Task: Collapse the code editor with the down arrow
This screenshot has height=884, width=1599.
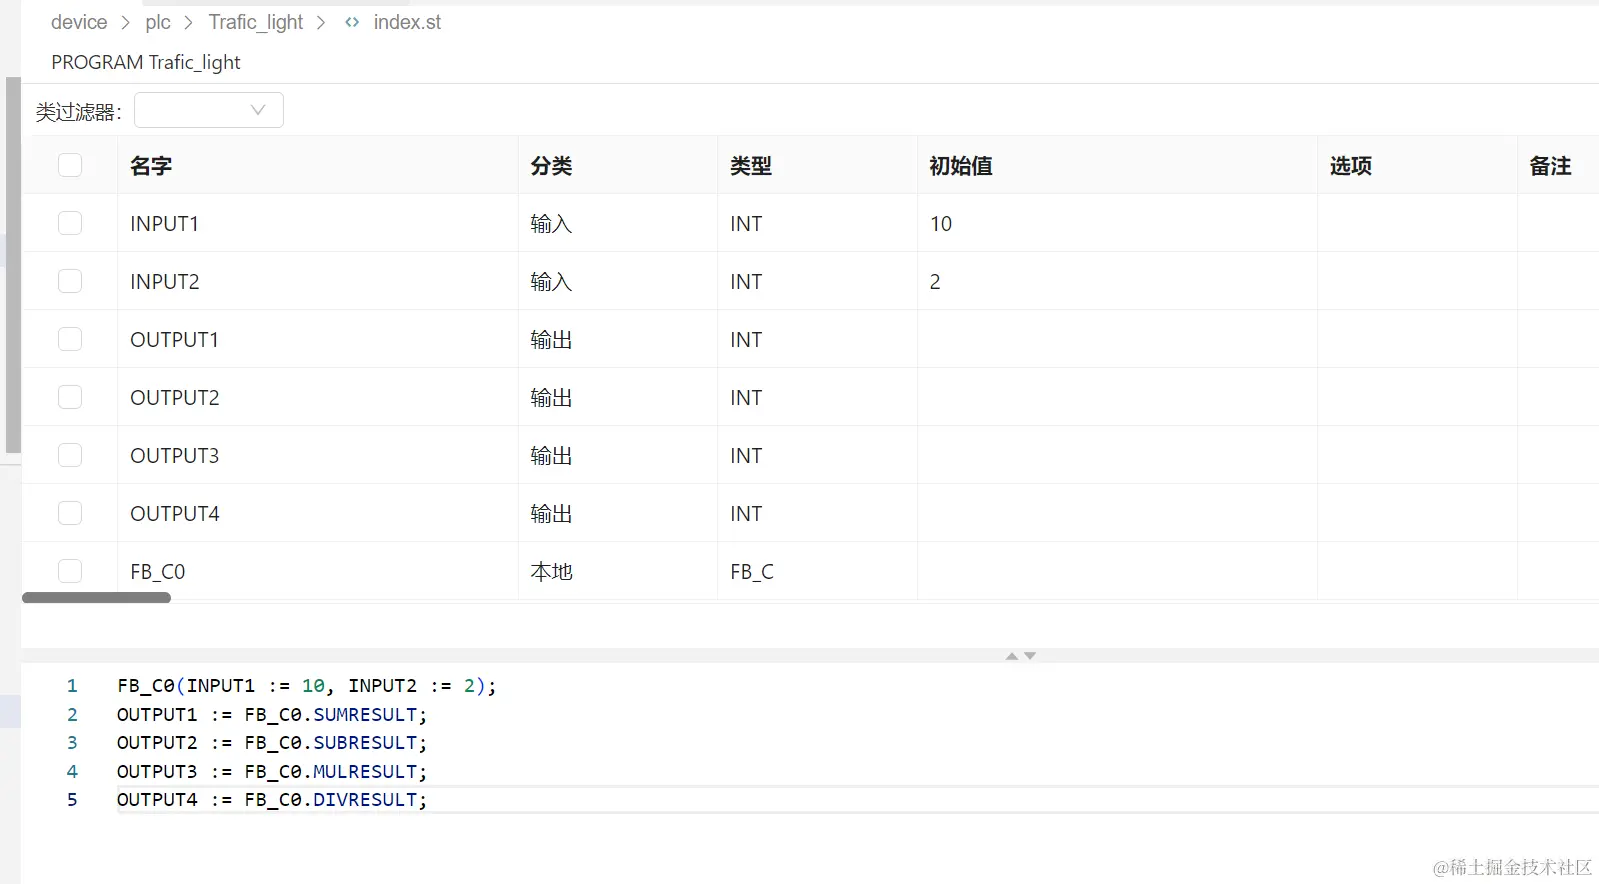Action: coord(1030,656)
